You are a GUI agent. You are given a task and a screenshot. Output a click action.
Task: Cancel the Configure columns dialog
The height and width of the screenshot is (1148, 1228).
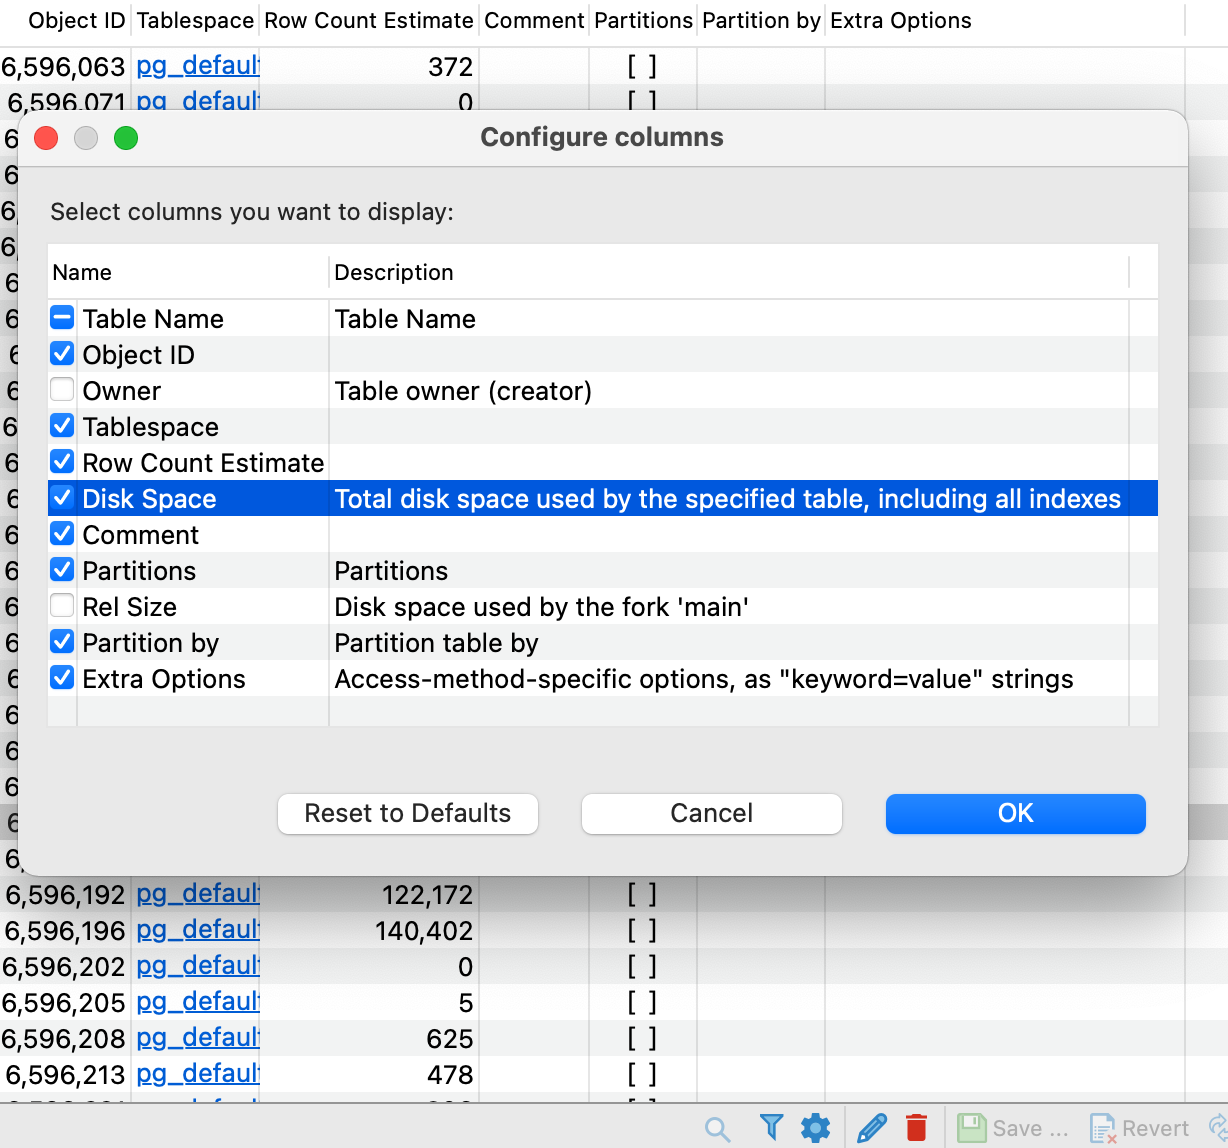click(711, 813)
